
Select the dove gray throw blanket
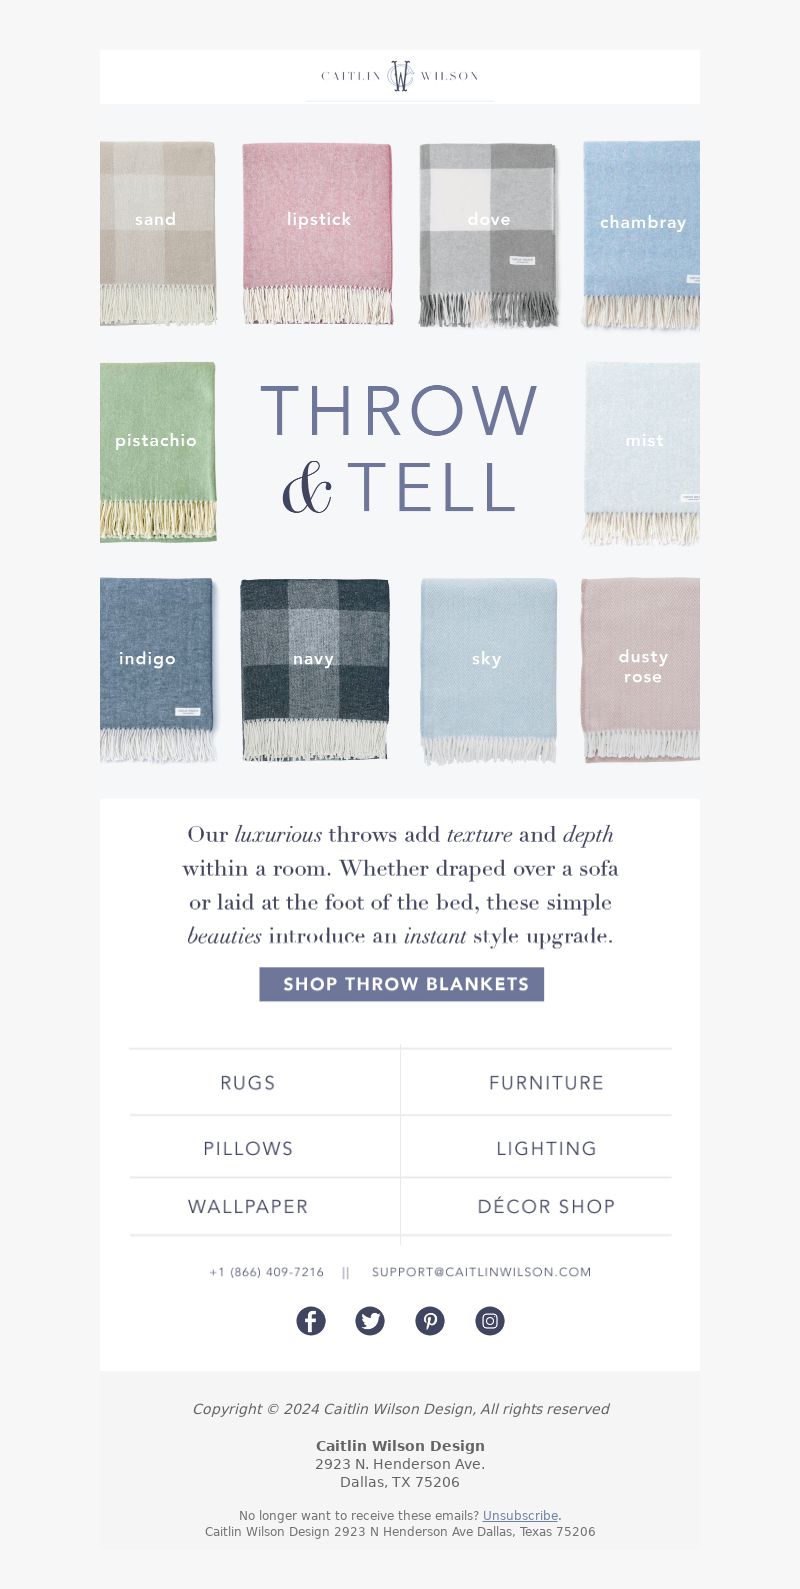(x=488, y=234)
